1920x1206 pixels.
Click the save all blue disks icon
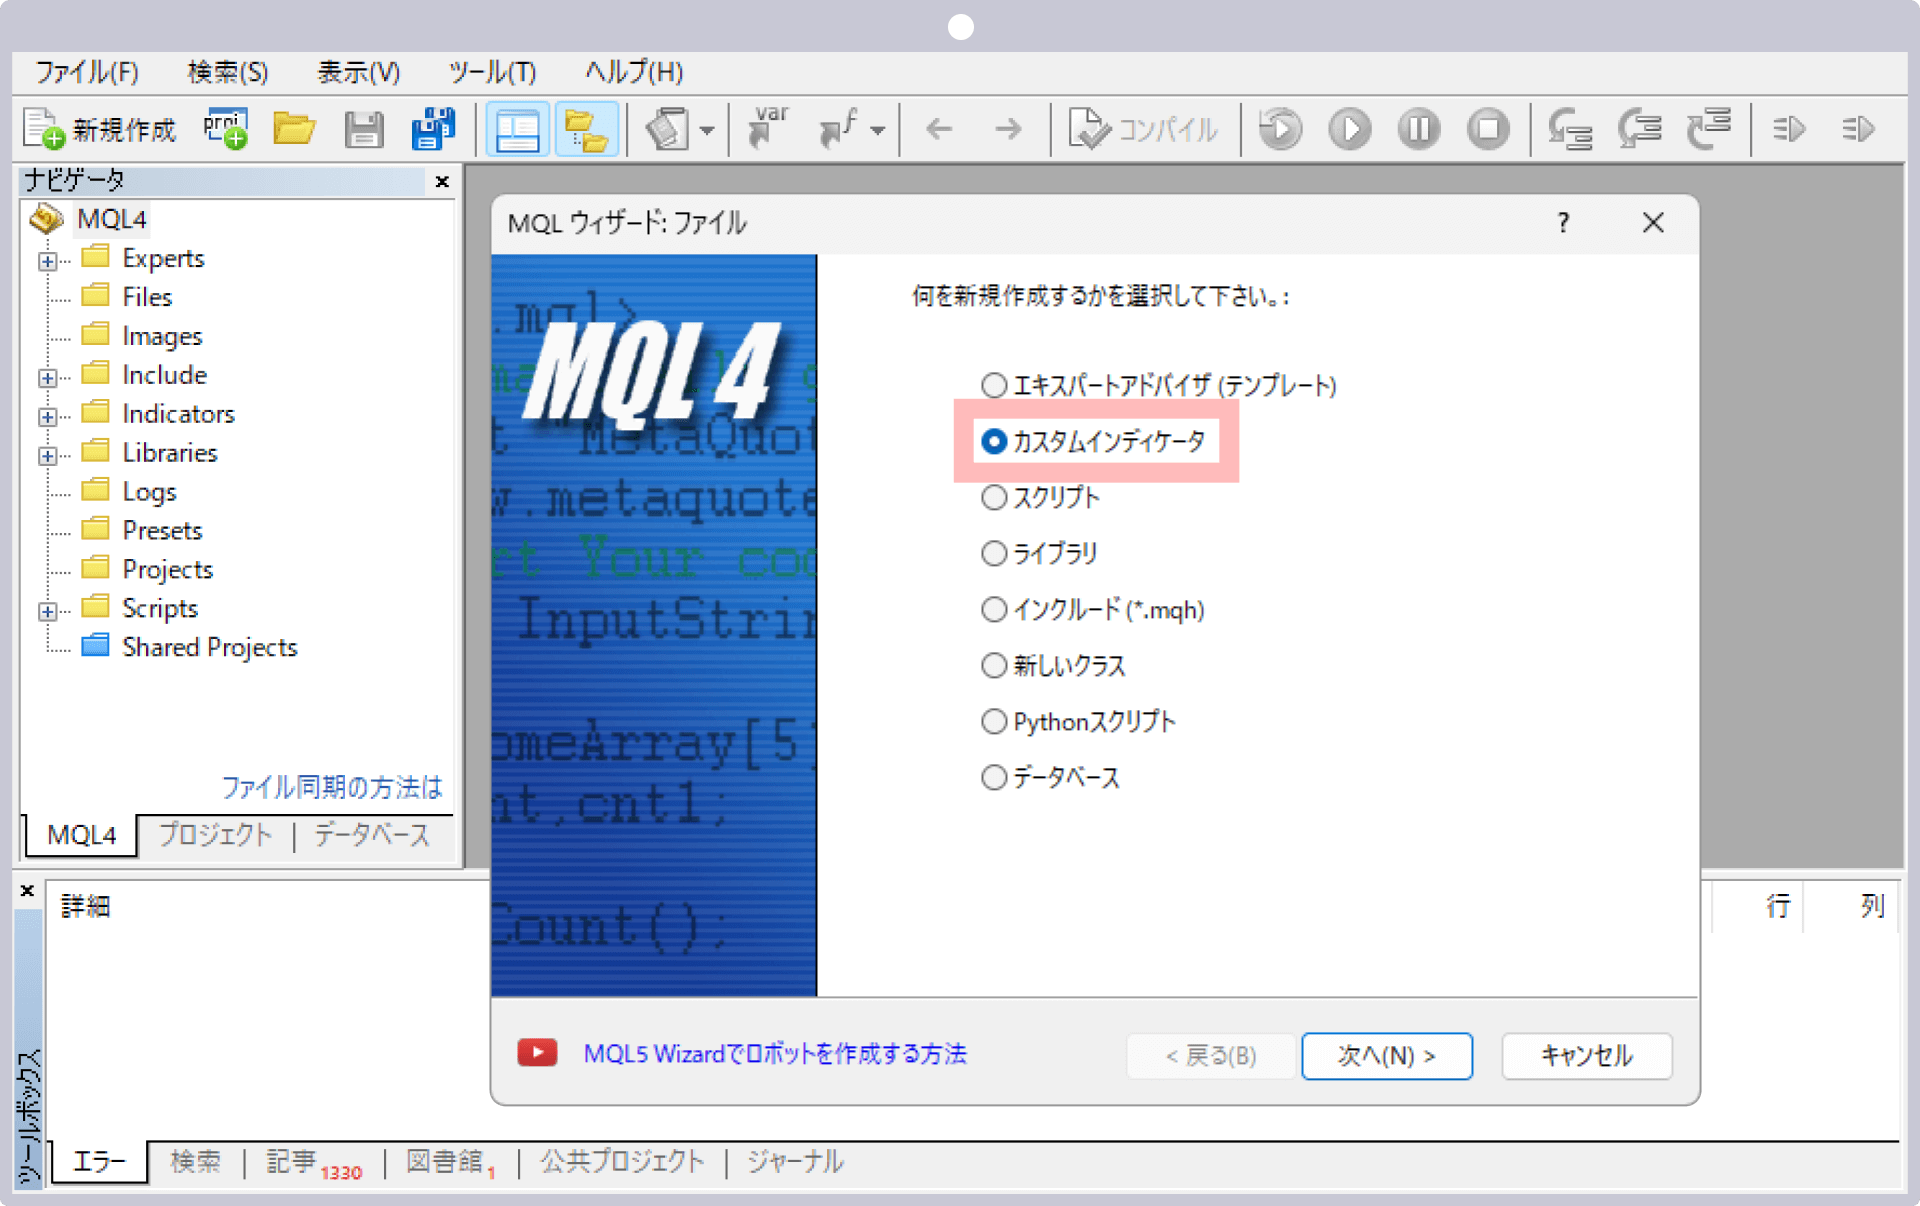[433, 129]
